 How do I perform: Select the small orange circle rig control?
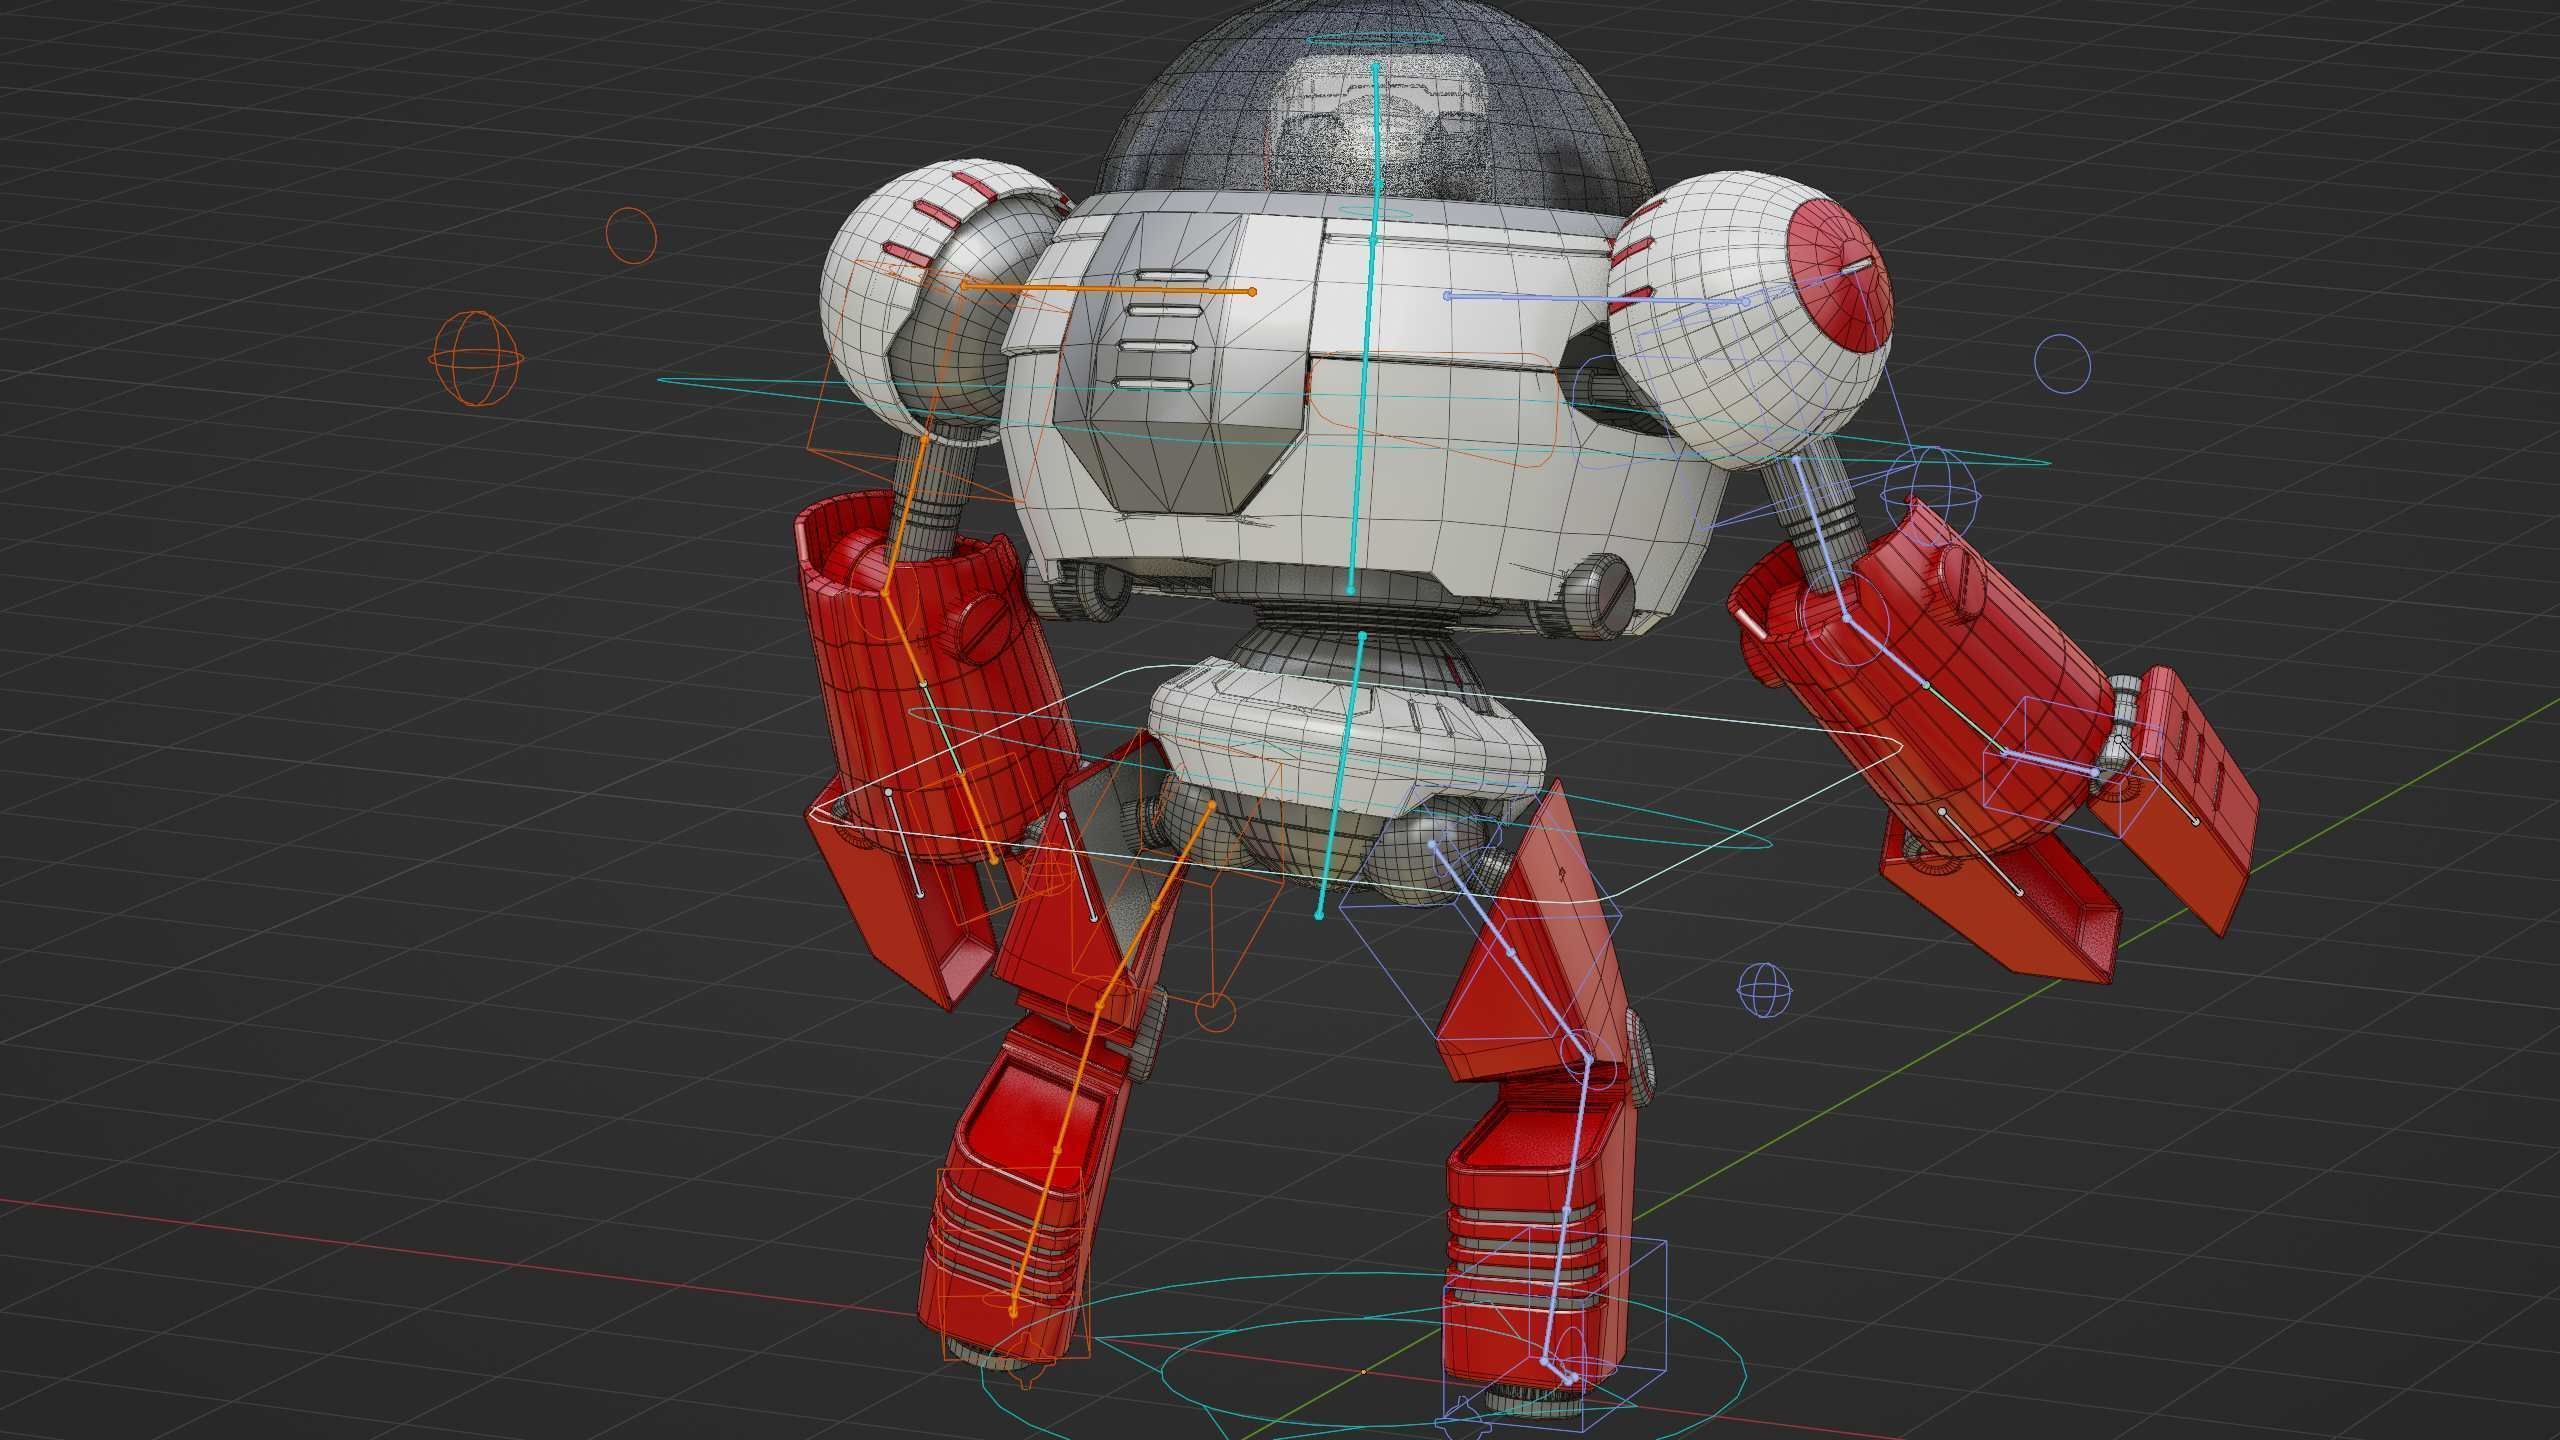[x=631, y=236]
